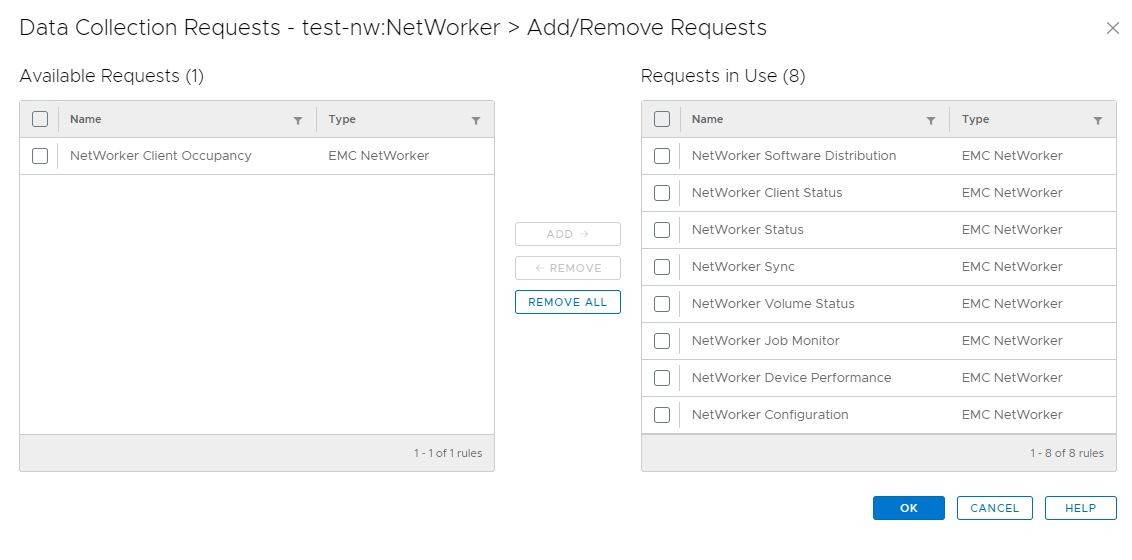Tick the NetWorker Sync checkbox
This screenshot has height=560, width=1132.
coord(662,267)
